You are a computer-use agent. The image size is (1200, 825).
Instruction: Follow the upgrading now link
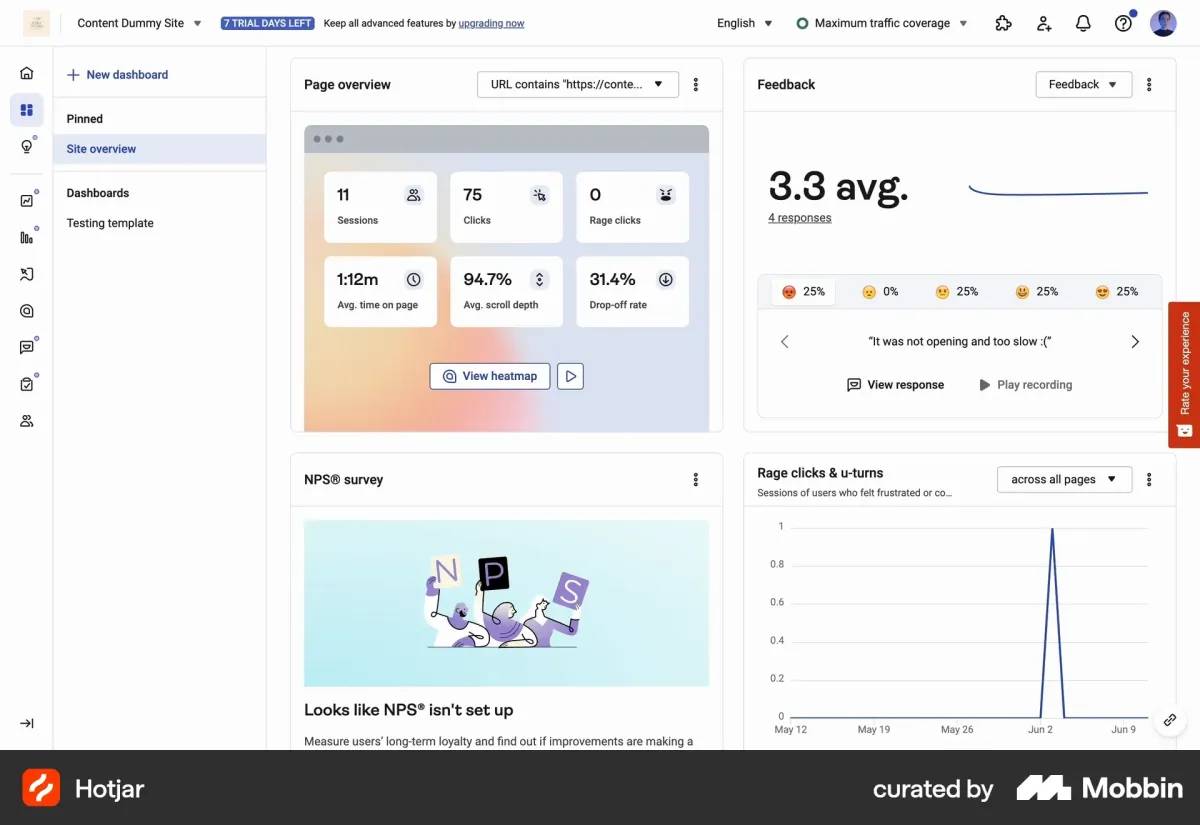click(491, 23)
